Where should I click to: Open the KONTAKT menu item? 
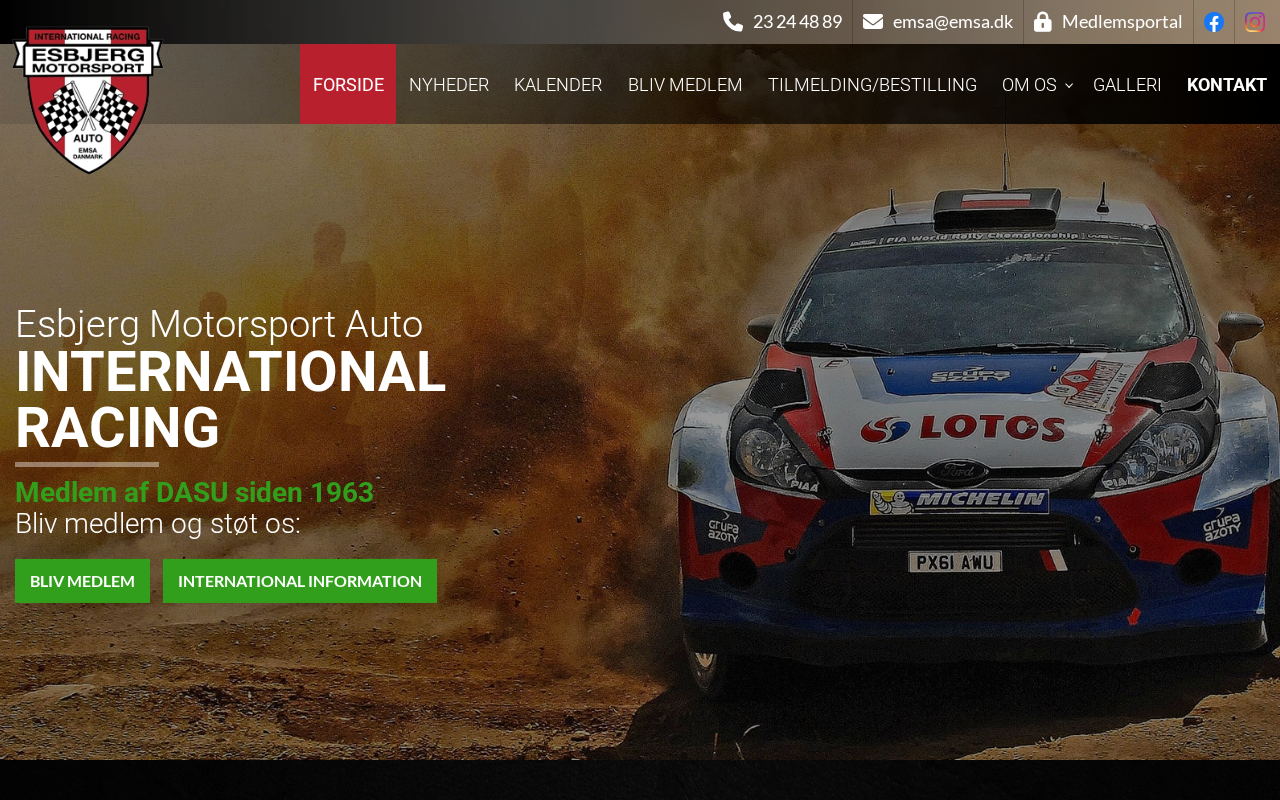coord(1227,84)
